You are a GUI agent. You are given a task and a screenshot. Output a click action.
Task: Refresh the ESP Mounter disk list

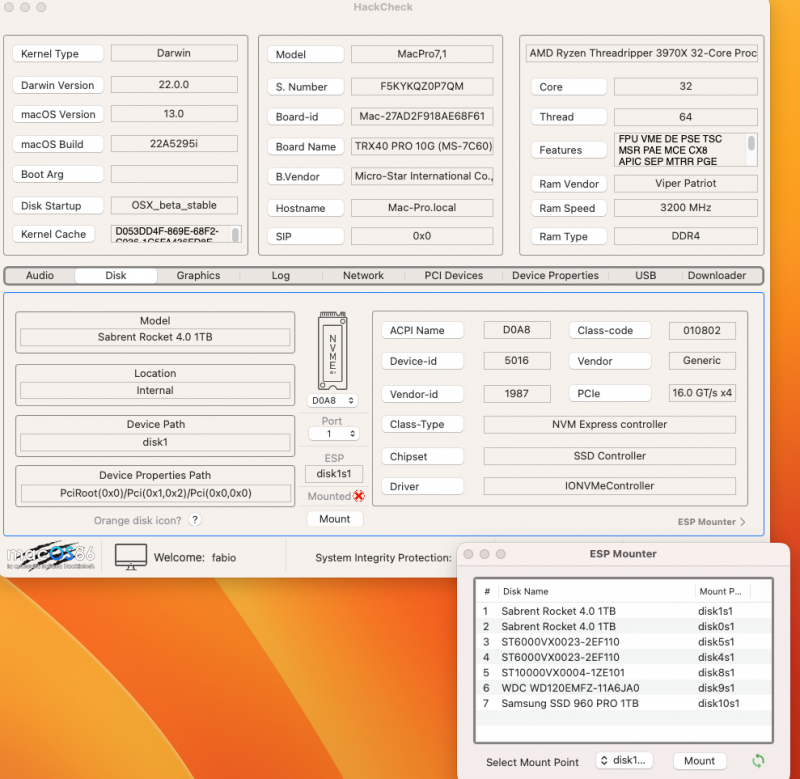pyautogui.click(x=758, y=761)
